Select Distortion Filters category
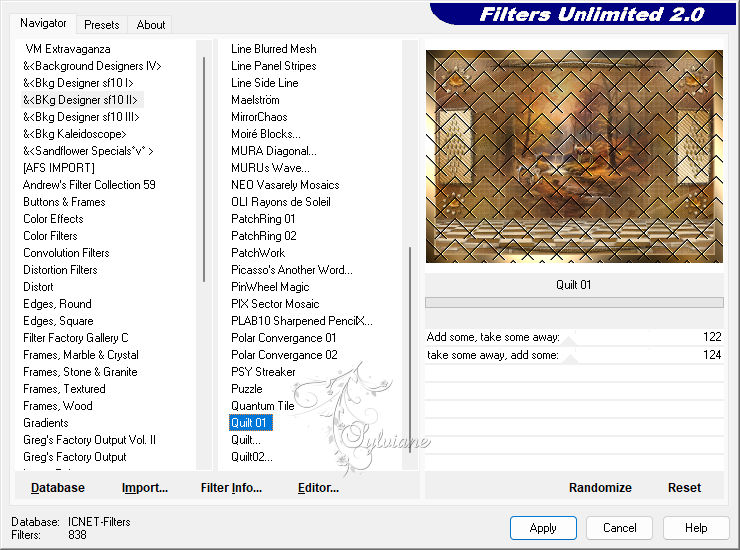Screen dimensions: 740x550 tap(60, 270)
